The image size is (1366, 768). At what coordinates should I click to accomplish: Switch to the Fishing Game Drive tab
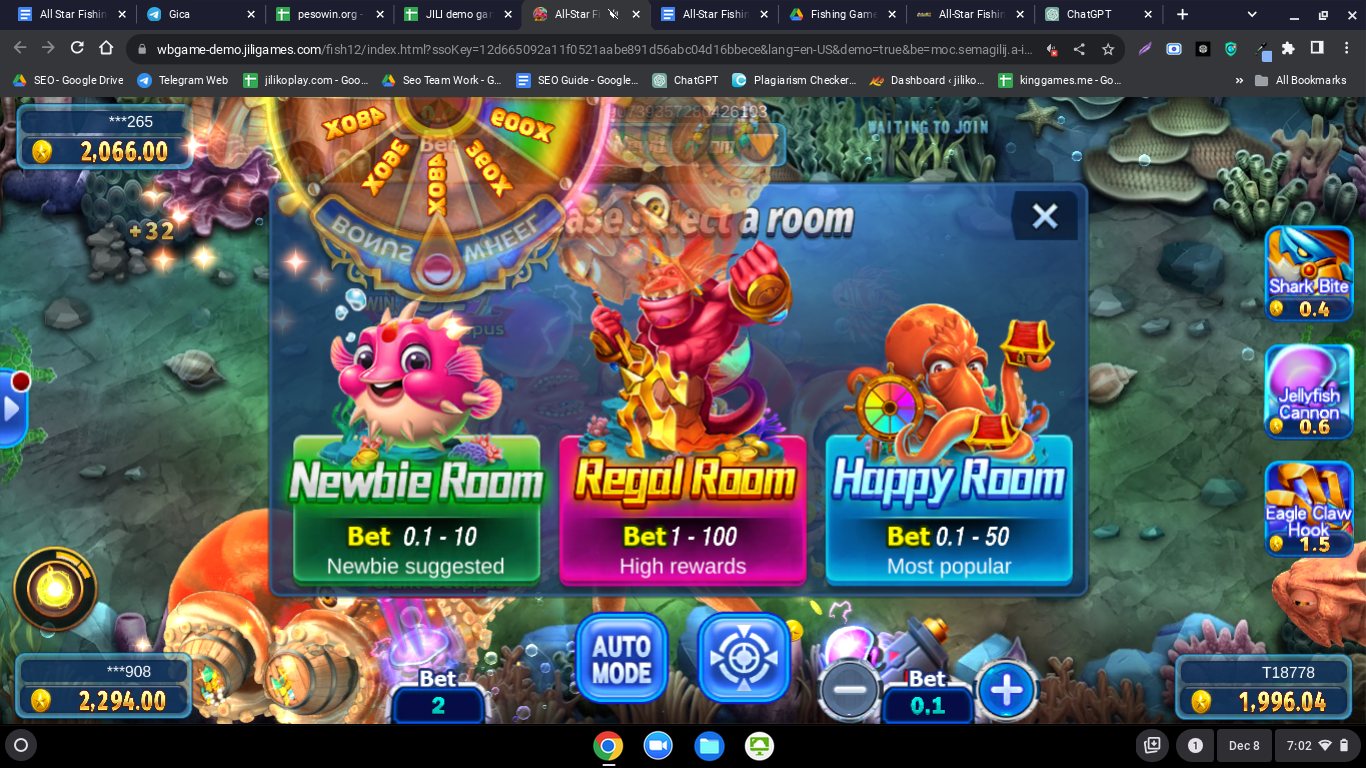(x=841, y=15)
